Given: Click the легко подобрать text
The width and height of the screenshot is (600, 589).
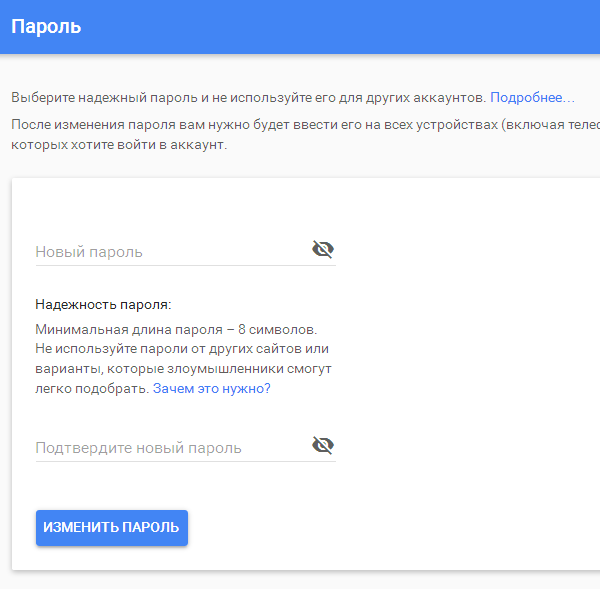Looking at the screenshot, I should (x=92, y=389).
